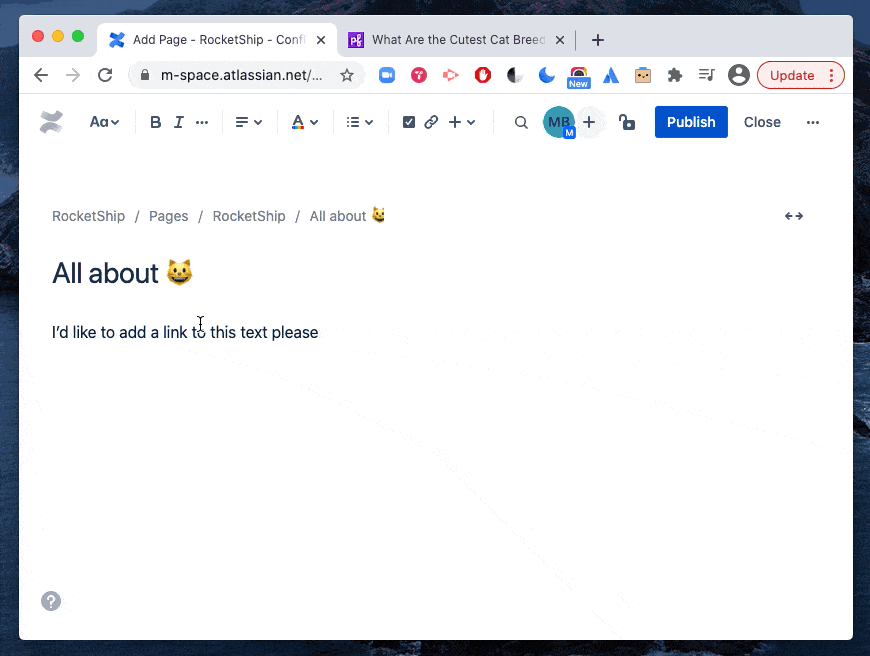Open the text style Aa dropdown
The width and height of the screenshot is (870, 656).
[104, 121]
